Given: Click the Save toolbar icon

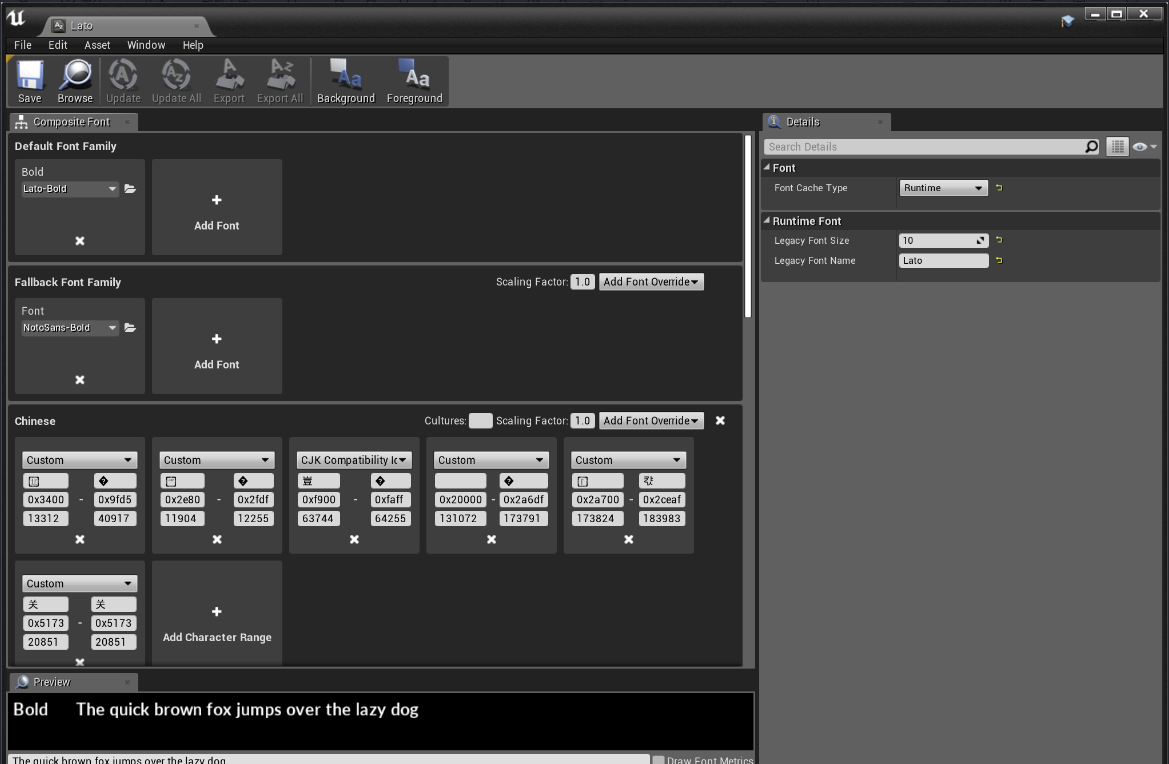Looking at the screenshot, I should 30,80.
